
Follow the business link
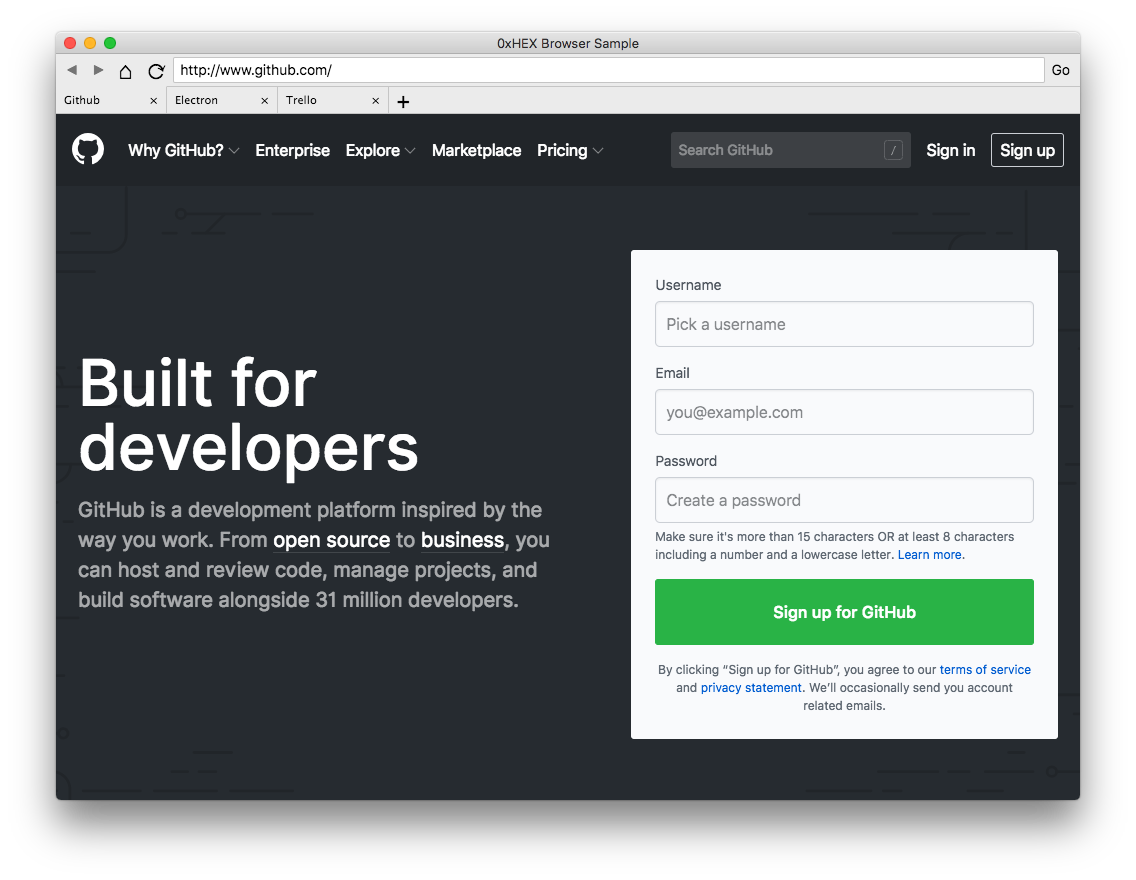click(x=462, y=540)
